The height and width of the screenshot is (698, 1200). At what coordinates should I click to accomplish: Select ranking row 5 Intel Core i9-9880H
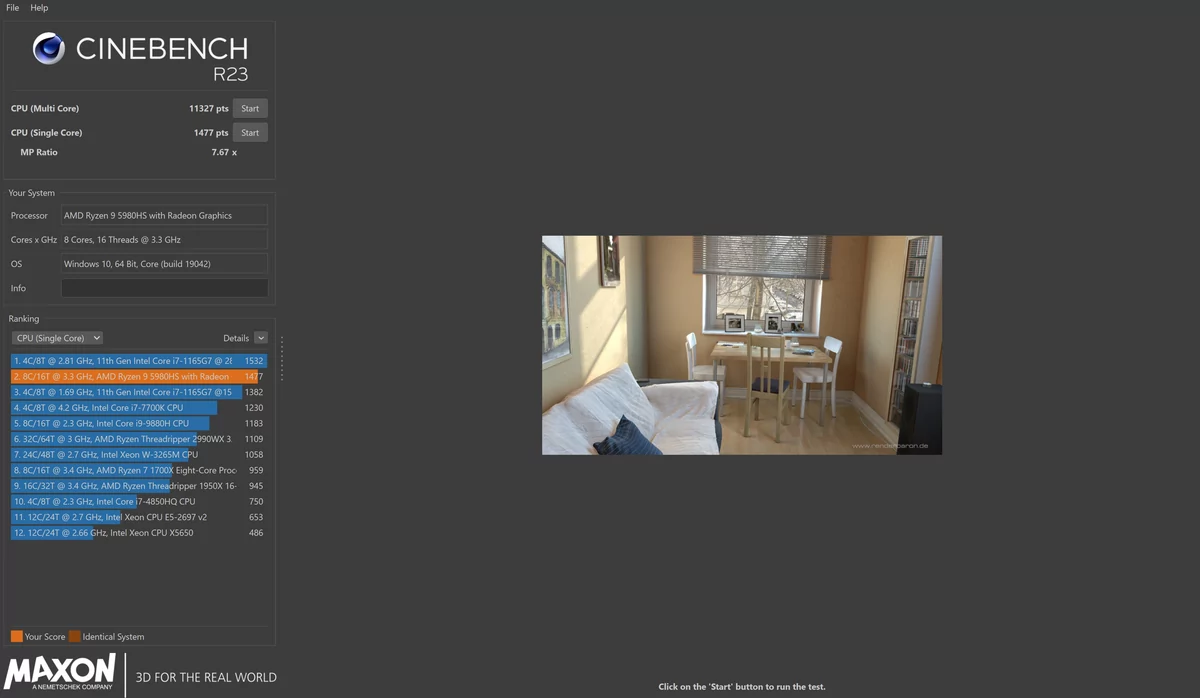point(139,424)
